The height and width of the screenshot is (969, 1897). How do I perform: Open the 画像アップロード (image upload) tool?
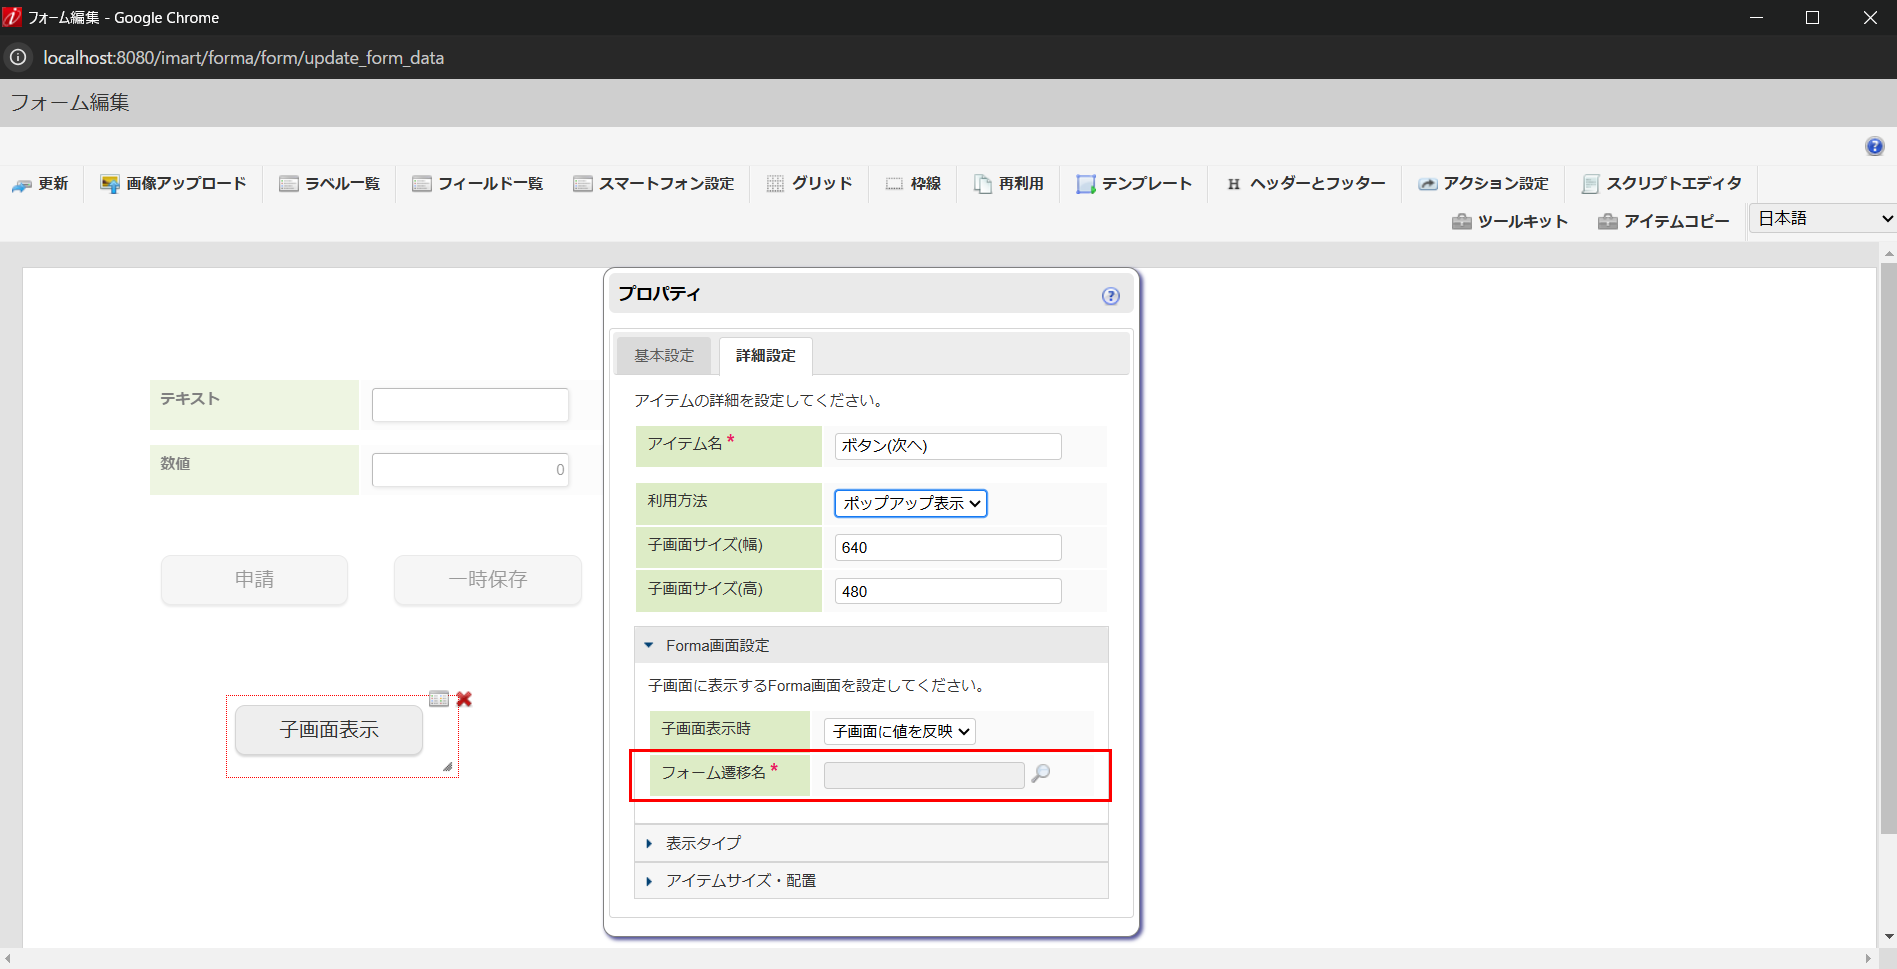(x=172, y=183)
